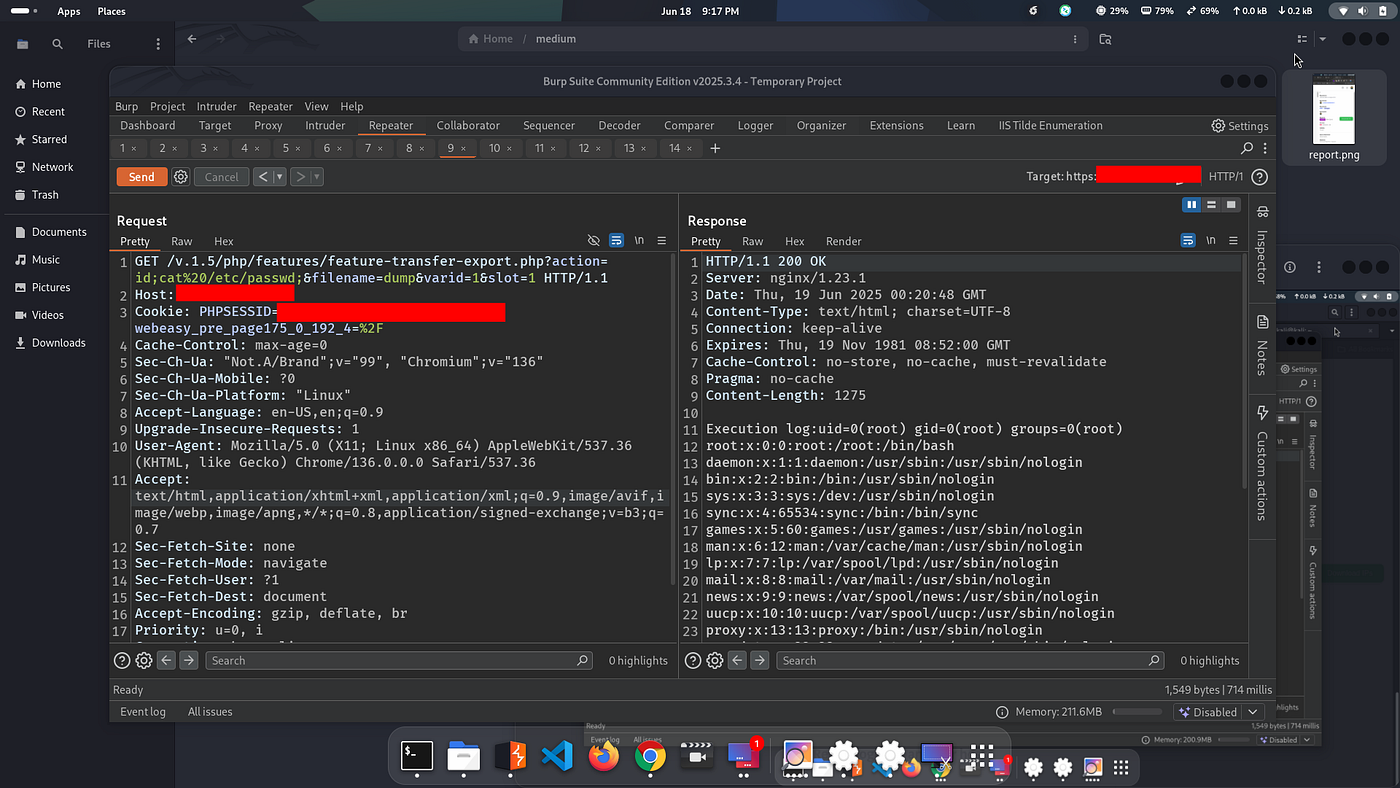This screenshot has height=788, width=1400.
Task: Launch Firefox from the dock
Action: (x=604, y=756)
